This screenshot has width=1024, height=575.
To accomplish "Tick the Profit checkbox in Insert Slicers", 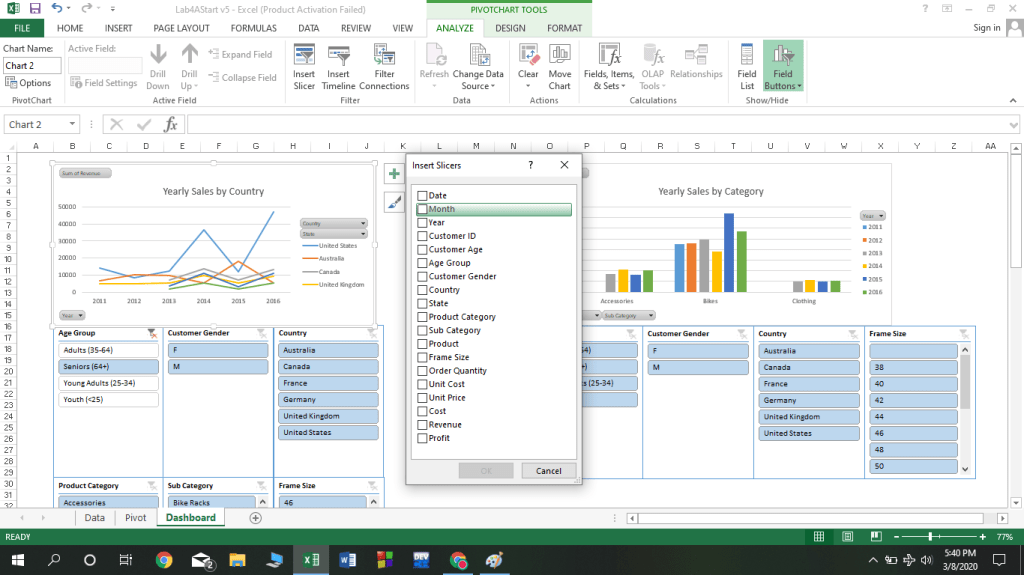I will (x=423, y=438).
